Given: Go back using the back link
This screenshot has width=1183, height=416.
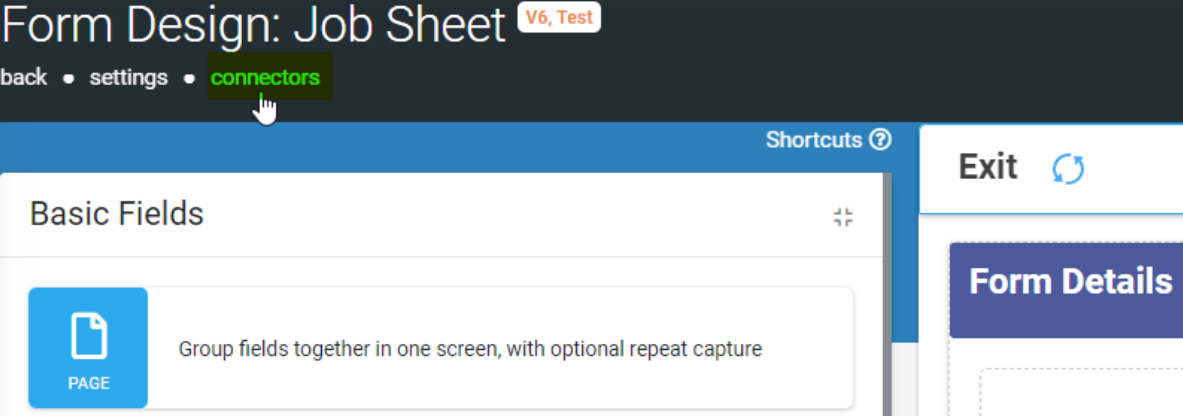Looking at the screenshot, I should pyautogui.click(x=23, y=77).
